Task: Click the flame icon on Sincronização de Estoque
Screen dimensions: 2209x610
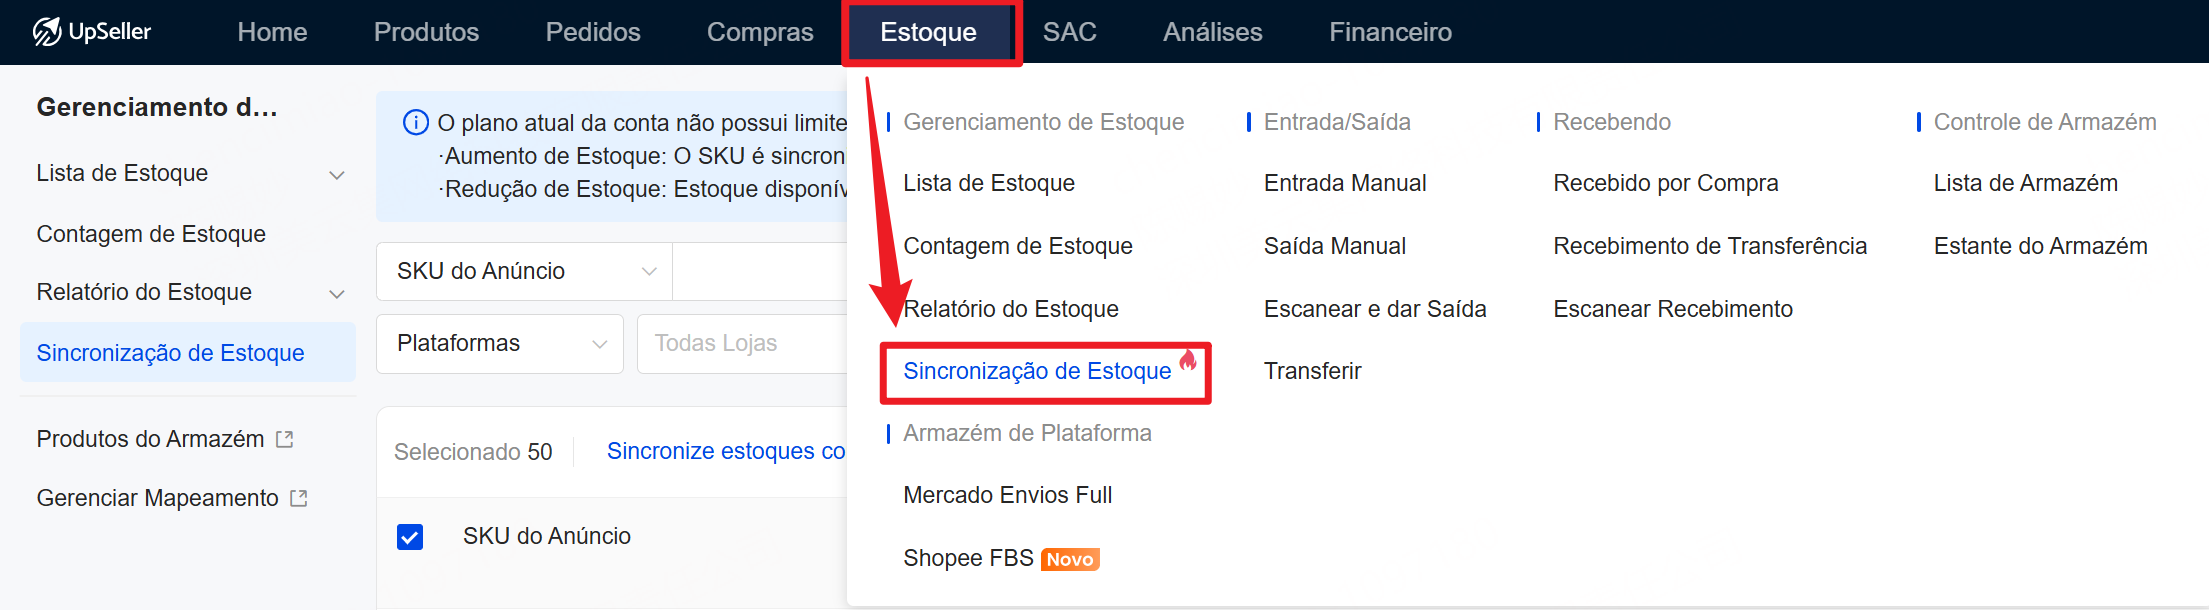Action: coord(1188,360)
